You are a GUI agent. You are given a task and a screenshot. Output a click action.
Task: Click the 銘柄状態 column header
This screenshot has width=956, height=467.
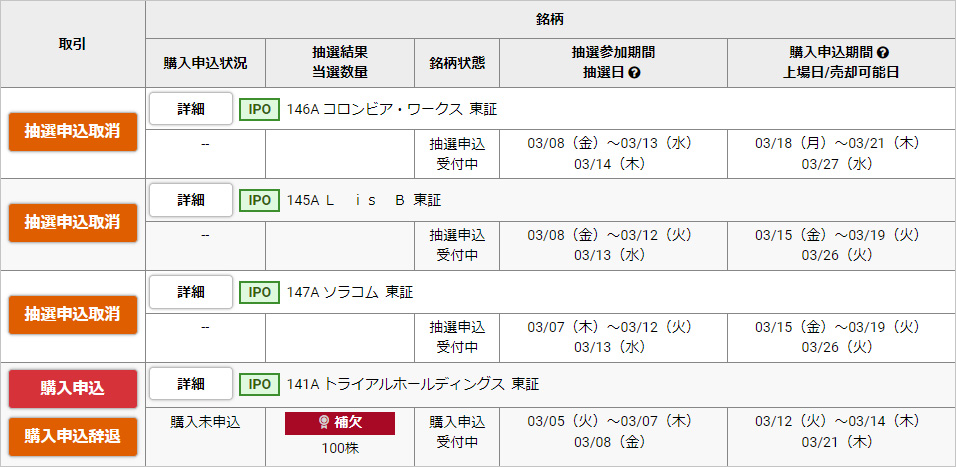(x=457, y=63)
